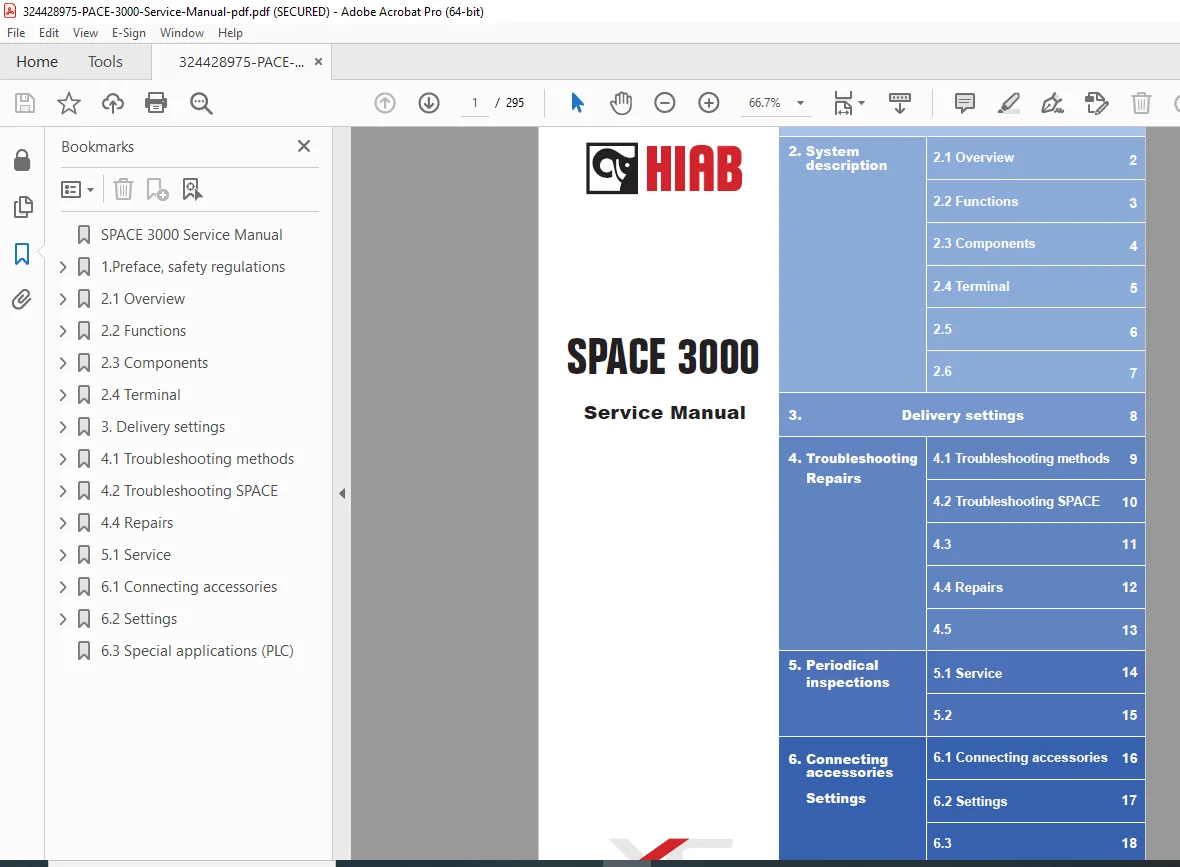Open the Window menu
Viewport: 1180px width, 867px height.
pyautogui.click(x=181, y=33)
